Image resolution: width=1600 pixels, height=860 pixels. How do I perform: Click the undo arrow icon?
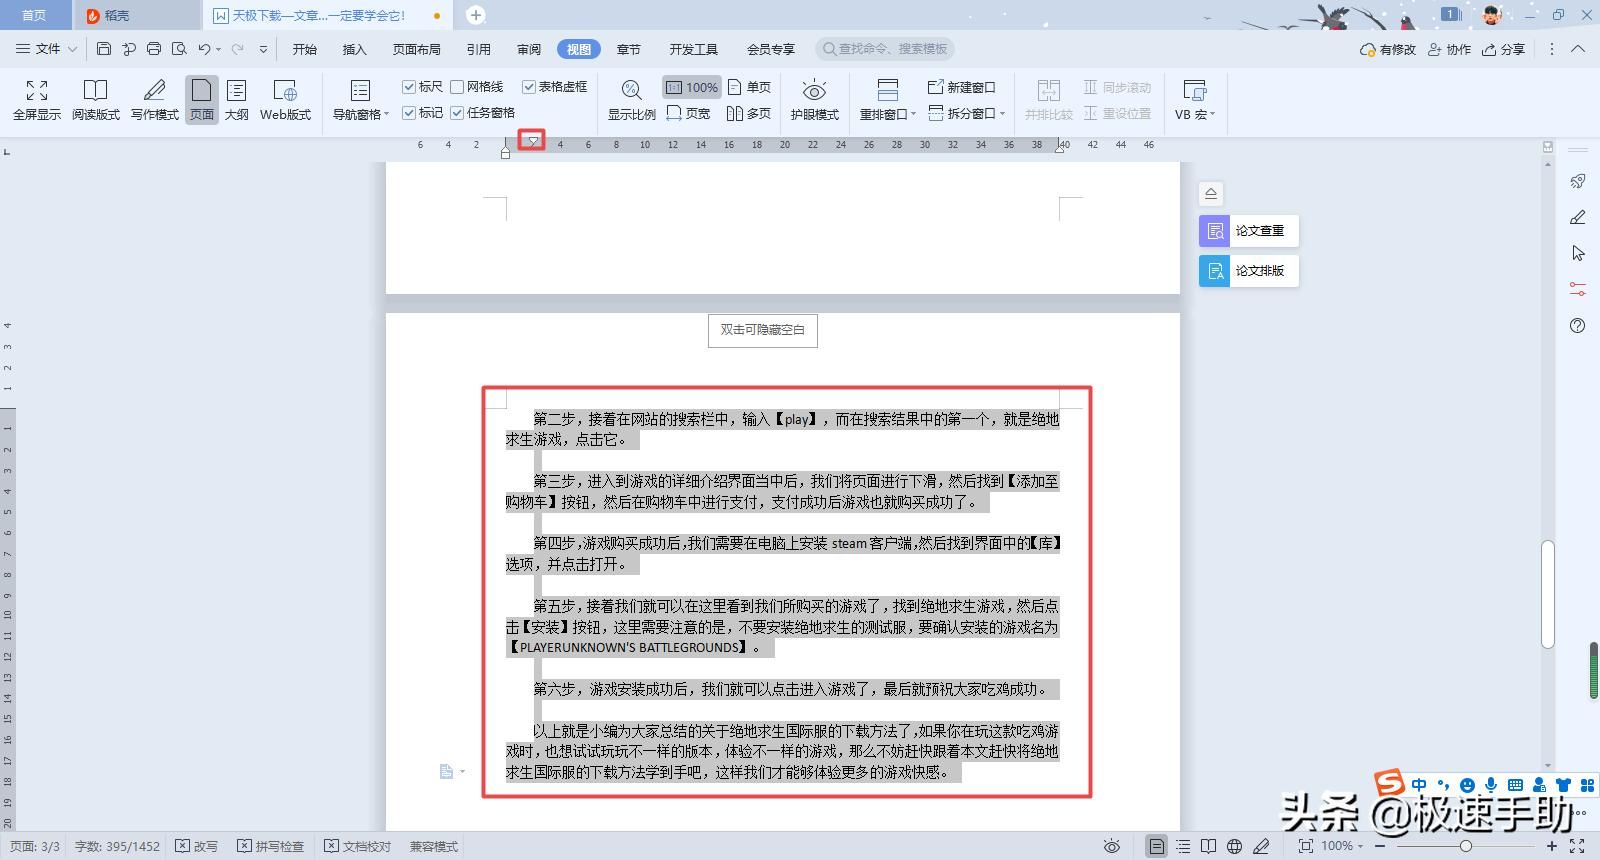point(204,48)
